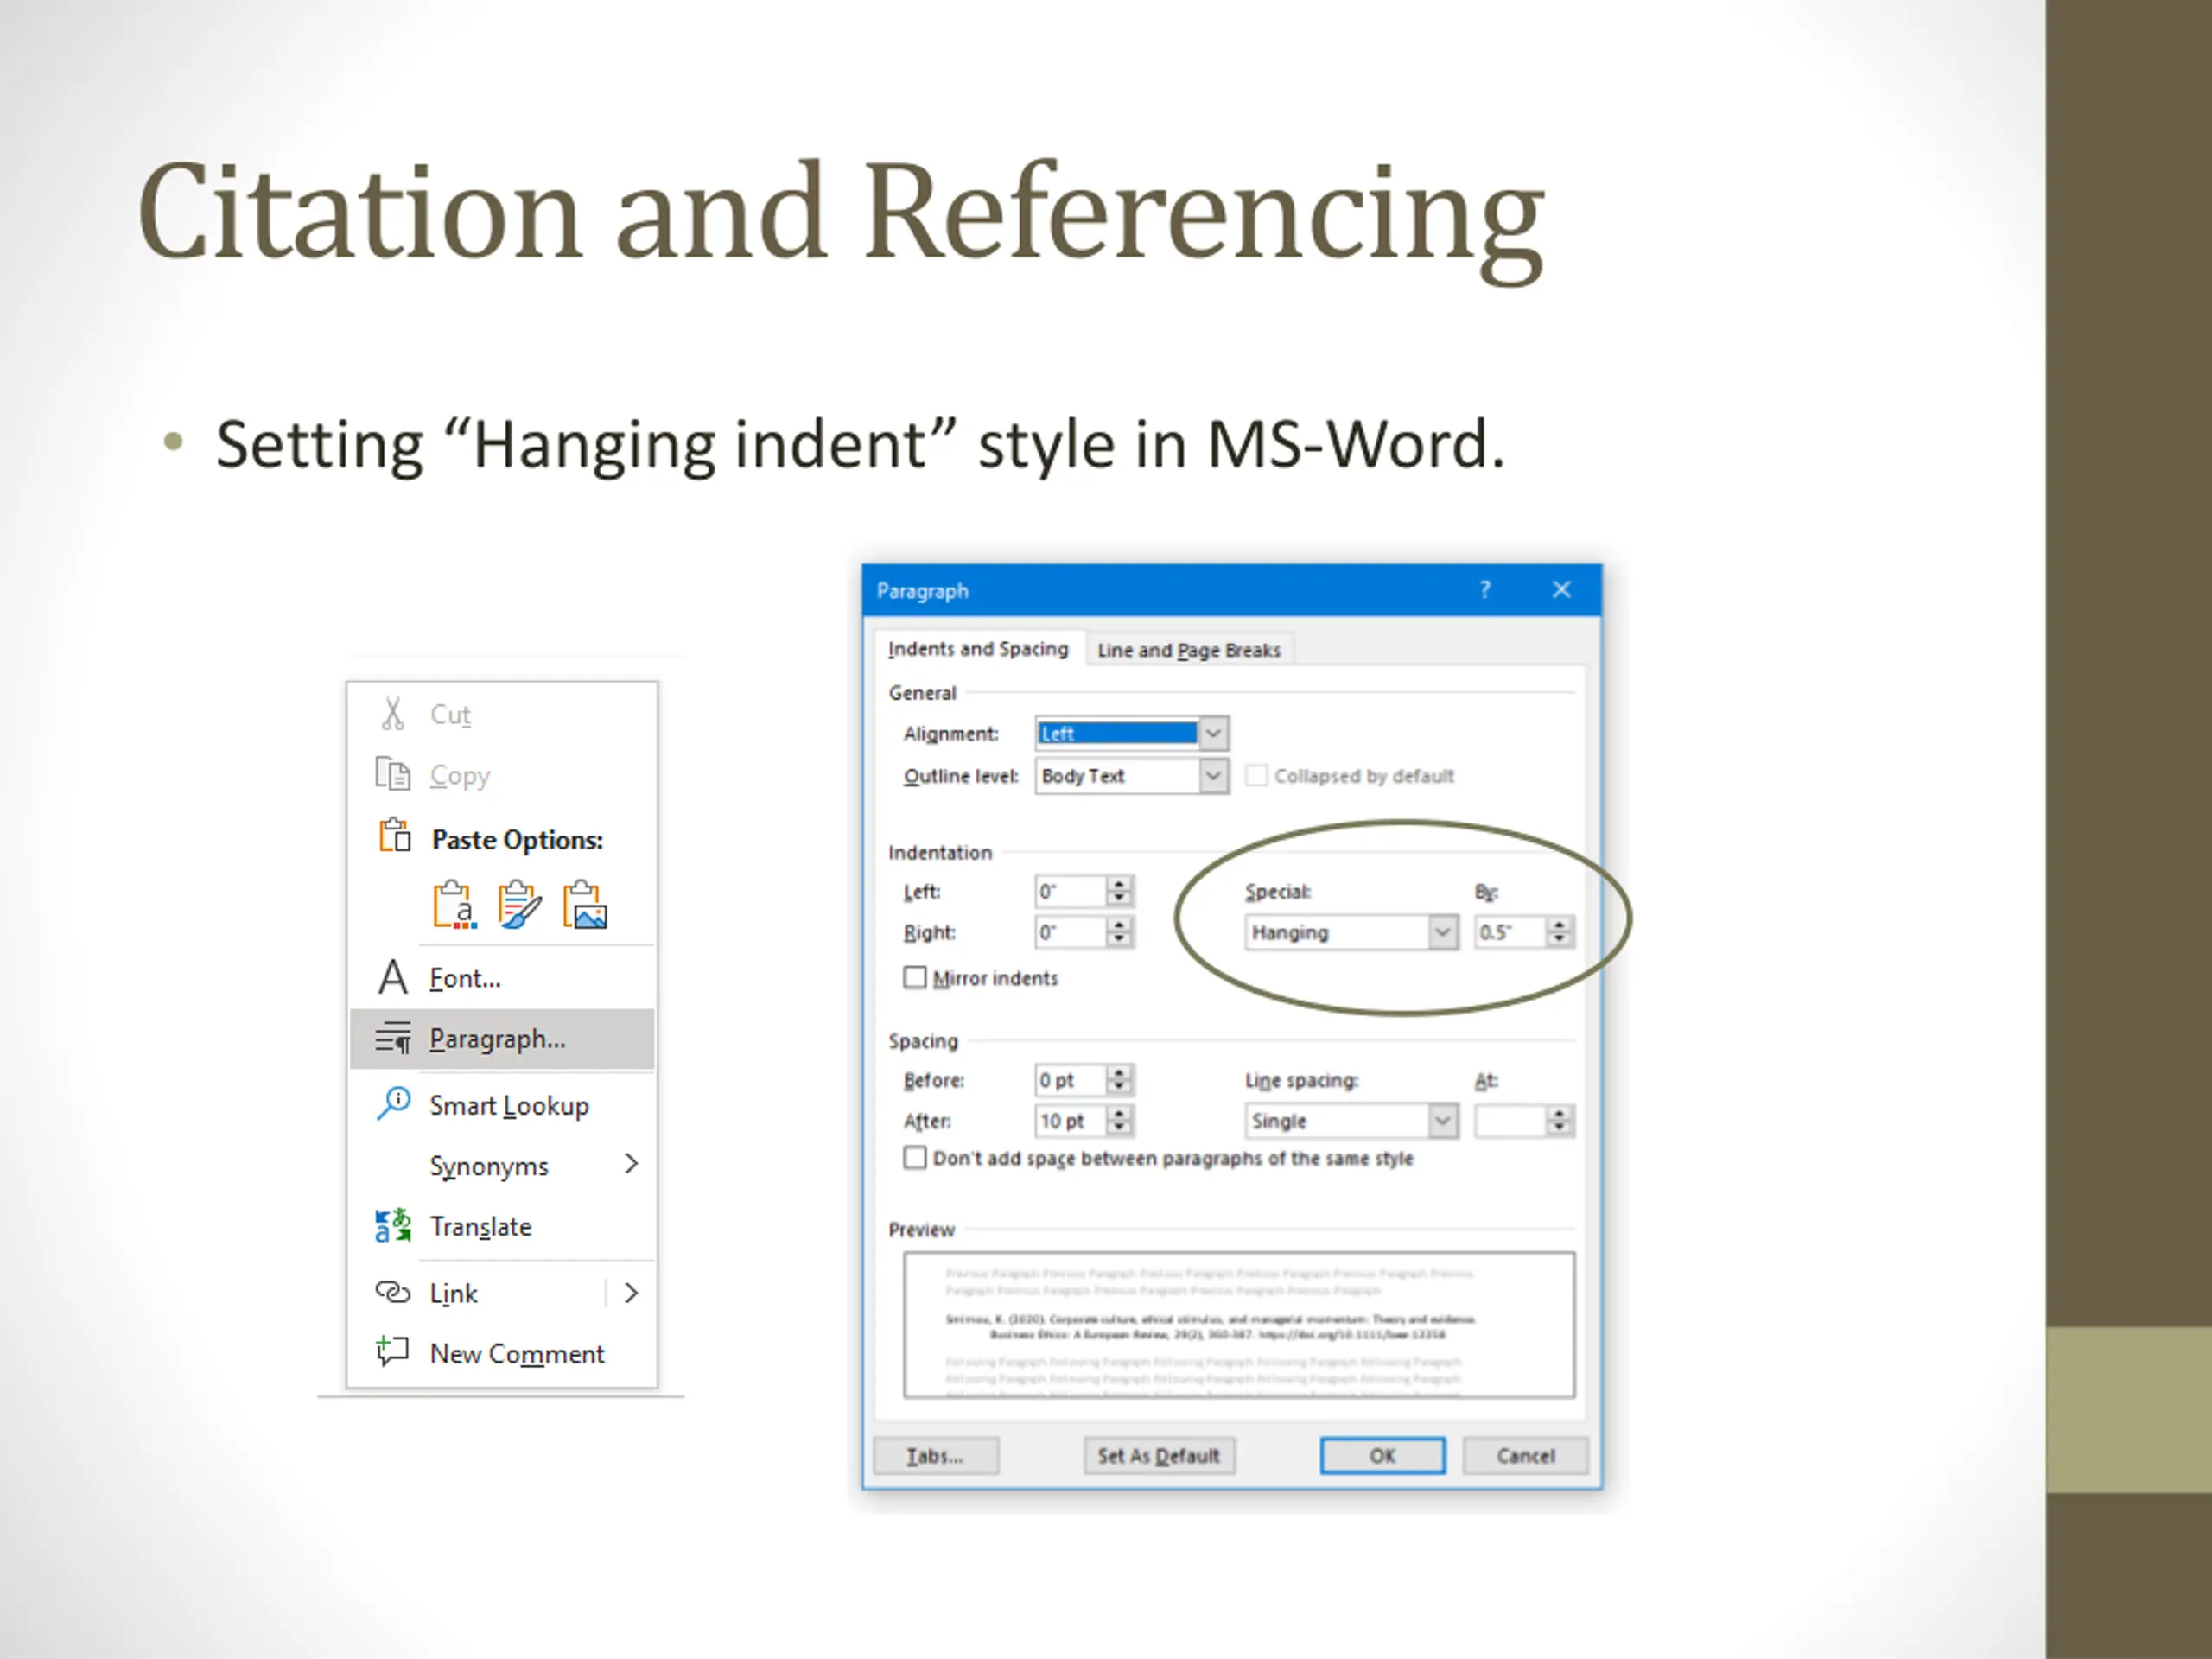
Task: Click the Cut menu entry
Action: point(503,715)
